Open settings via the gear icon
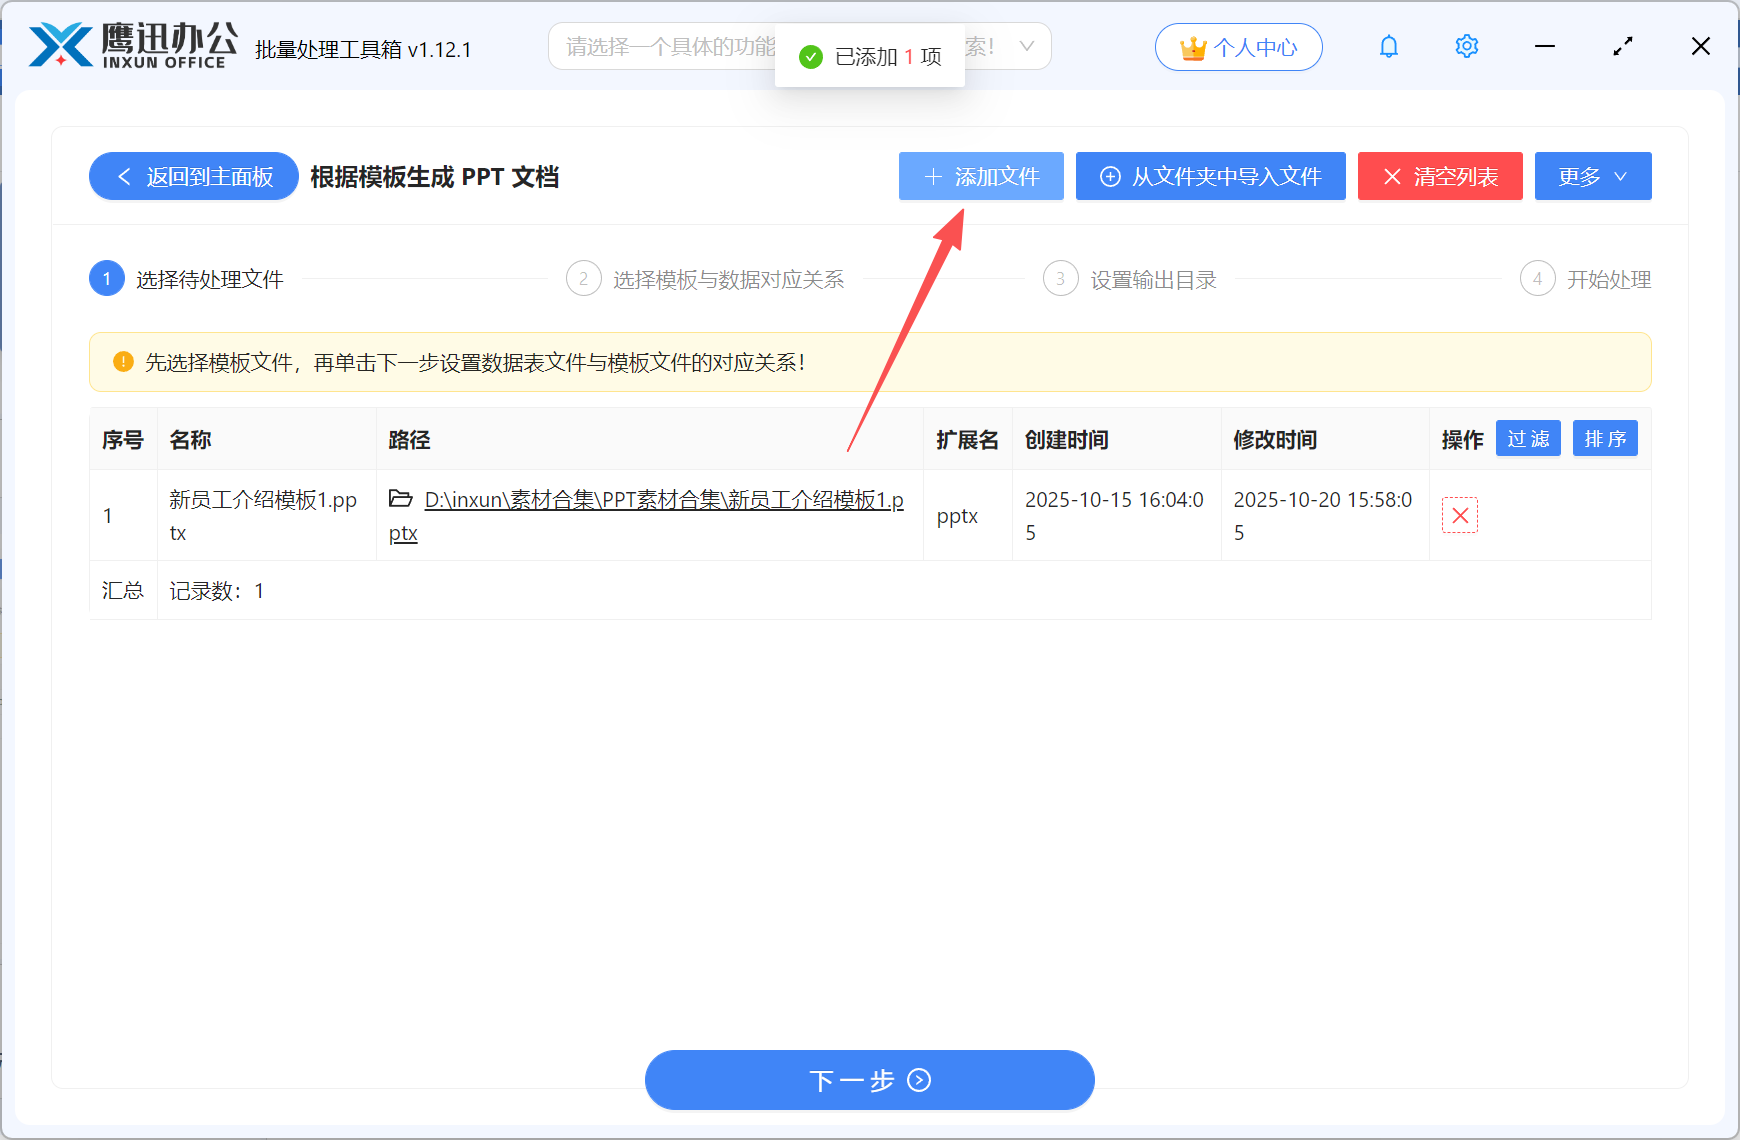Viewport: 1740px width, 1140px height. click(x=1466, y=46)
